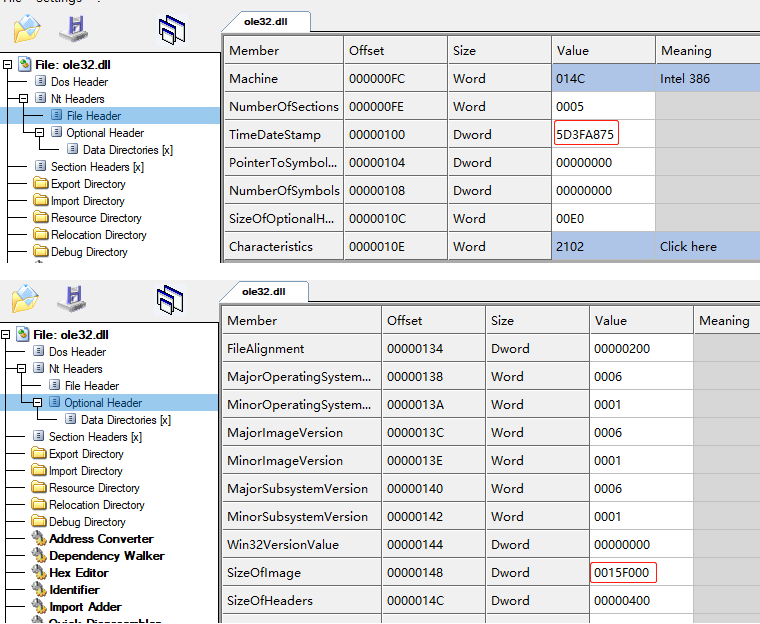Click the save disk icon in lower toolbar

(72, 299)
